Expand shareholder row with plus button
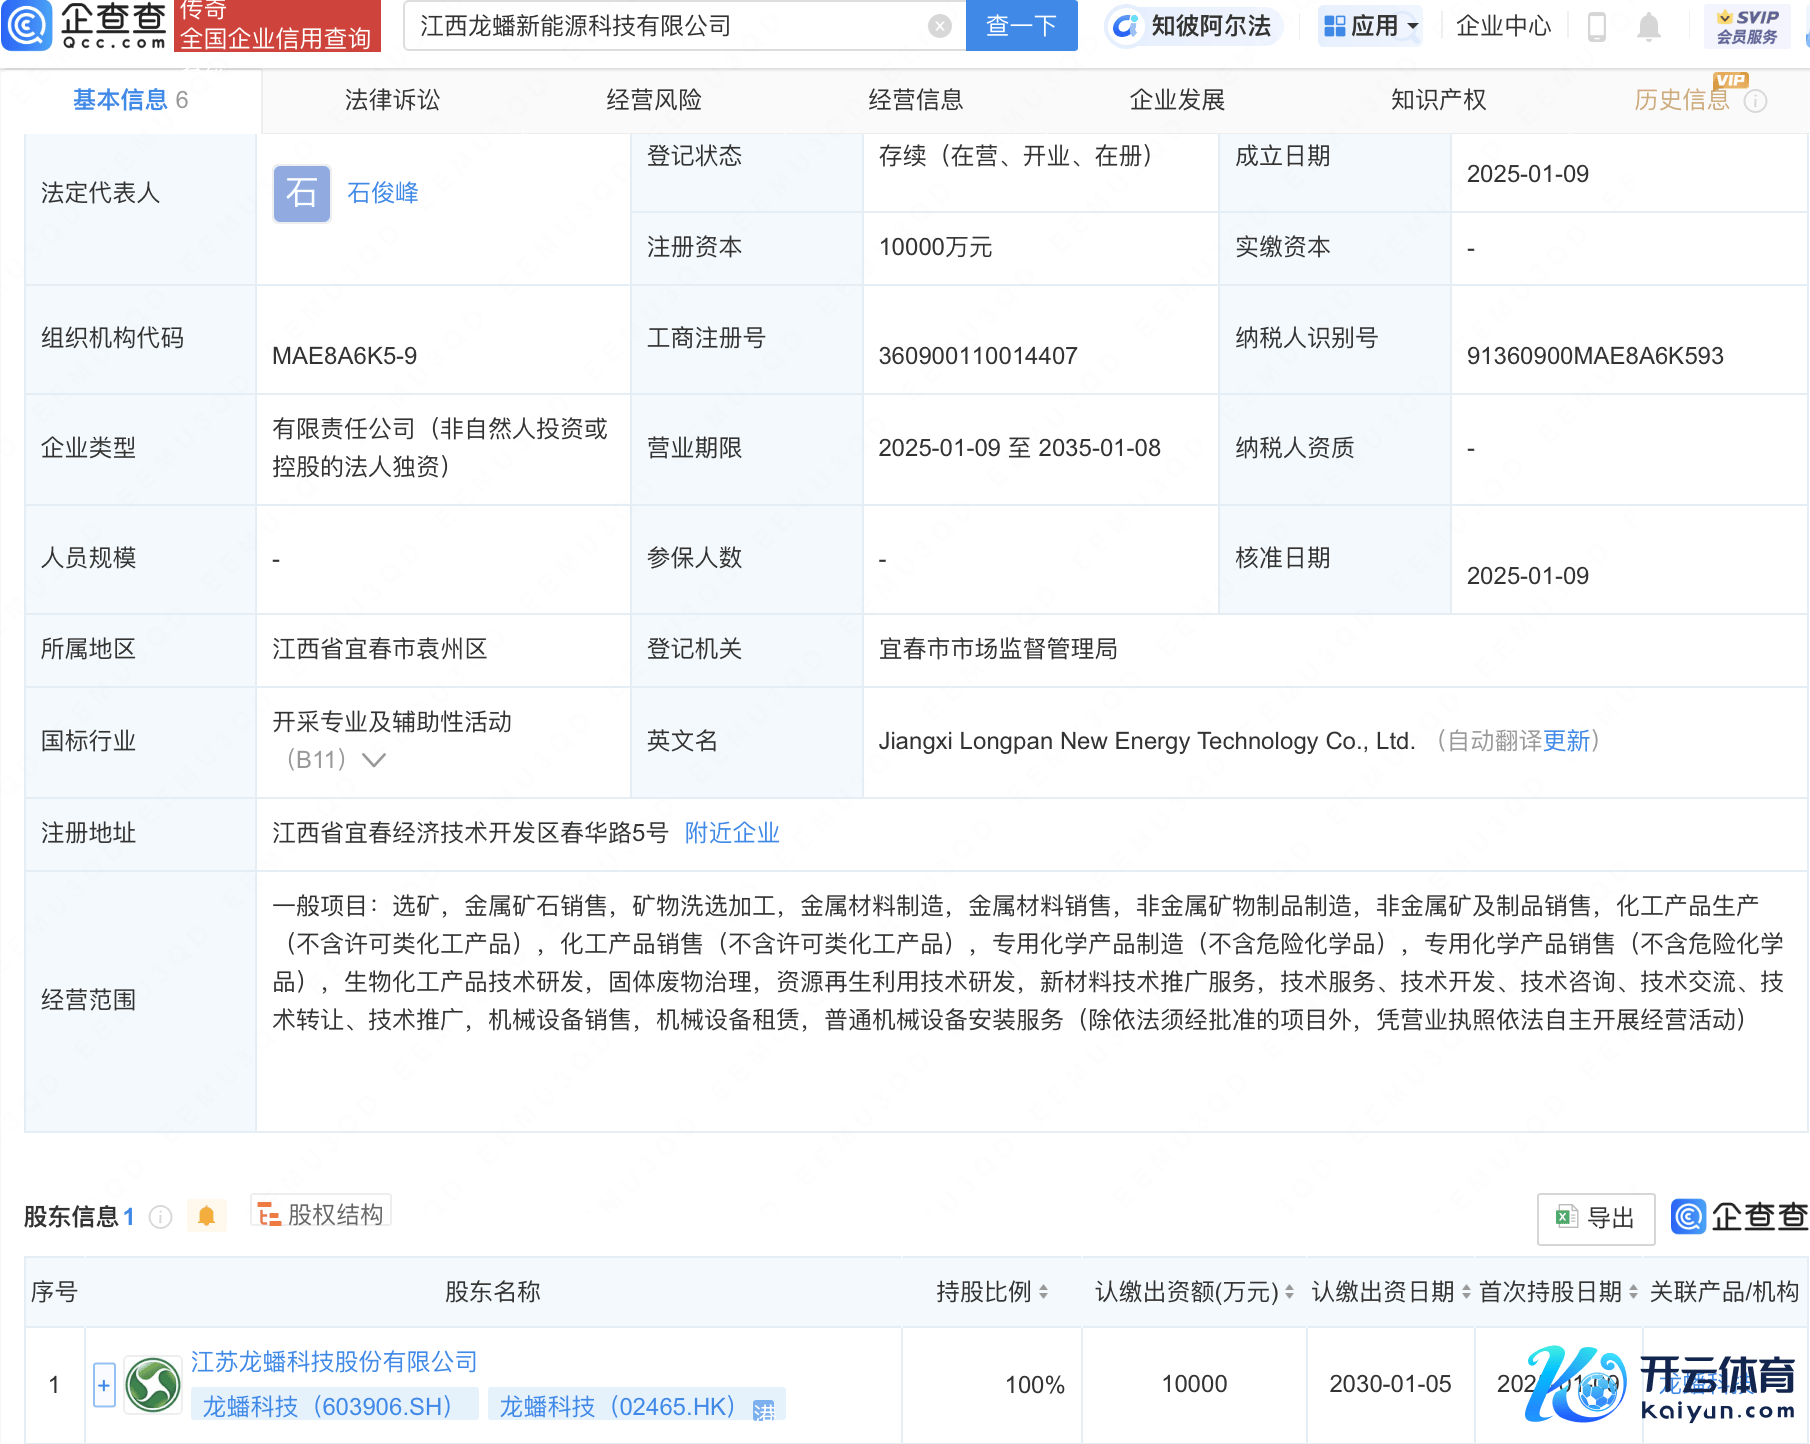Image resolution: width=1810 pixels, height=1444 pixels. point(104,1385)
